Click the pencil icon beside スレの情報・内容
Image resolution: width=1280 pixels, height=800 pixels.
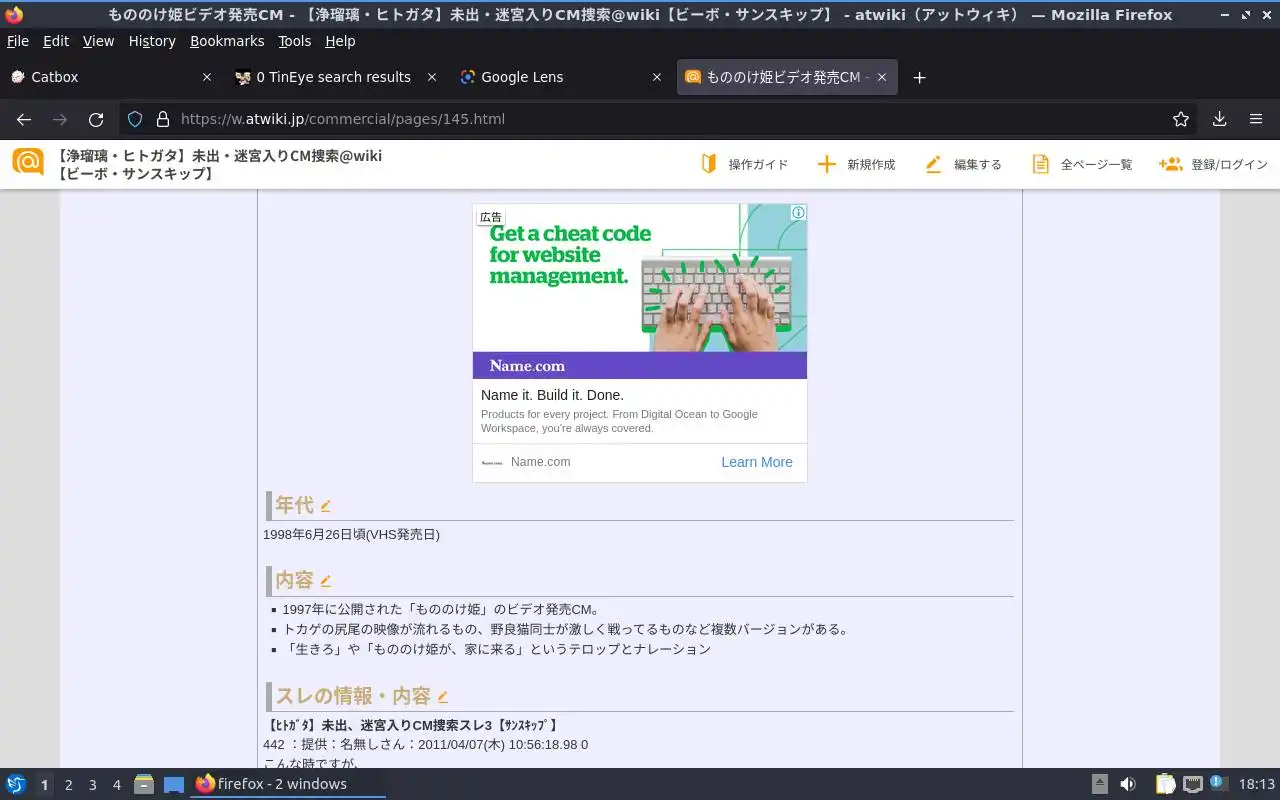(x=442, y=697)
